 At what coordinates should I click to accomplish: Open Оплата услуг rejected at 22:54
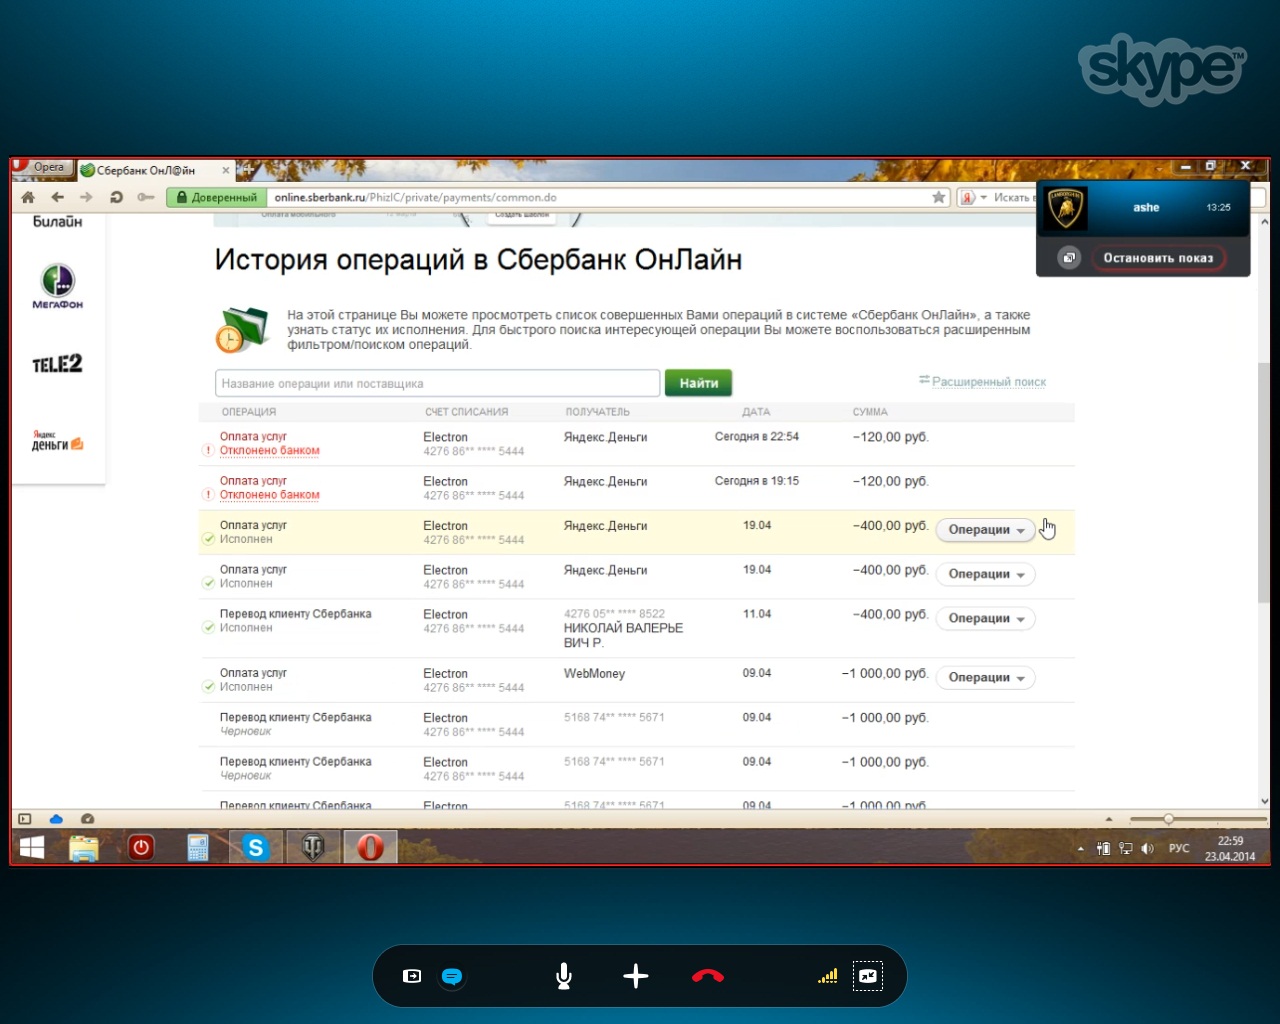253,436
